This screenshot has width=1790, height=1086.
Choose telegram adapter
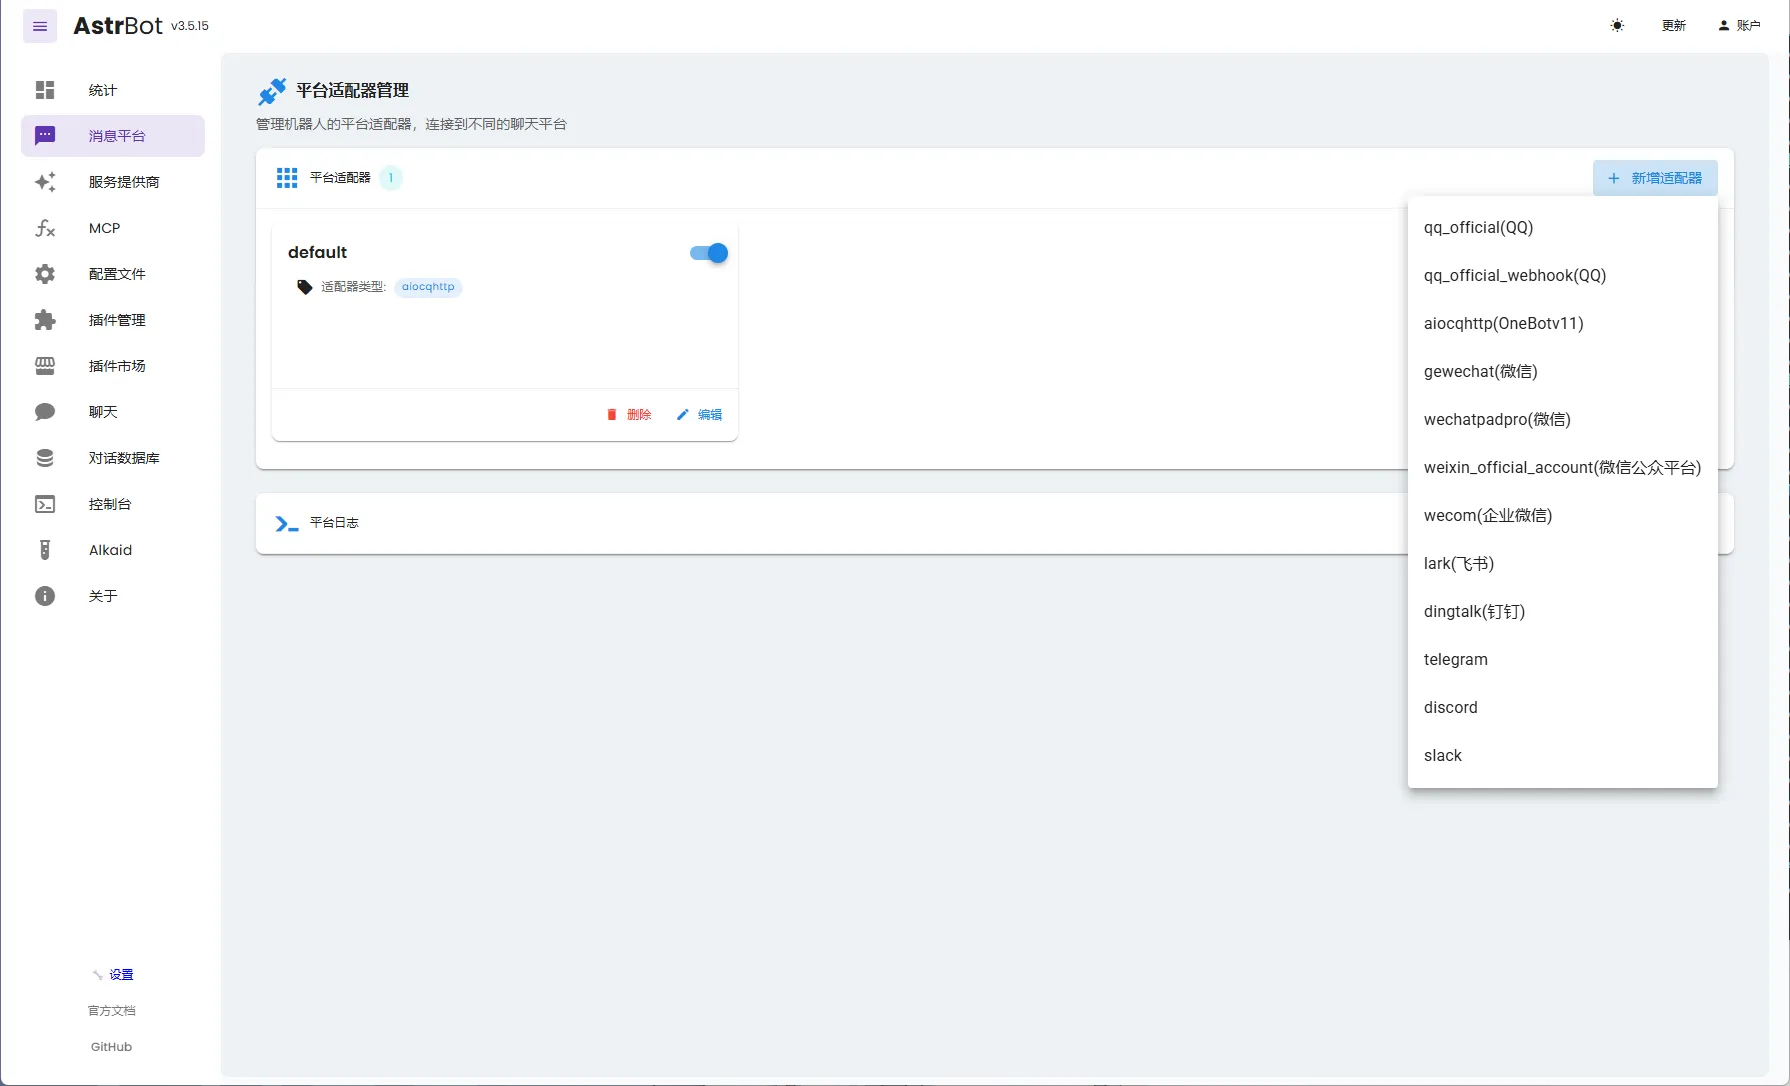1563,659
